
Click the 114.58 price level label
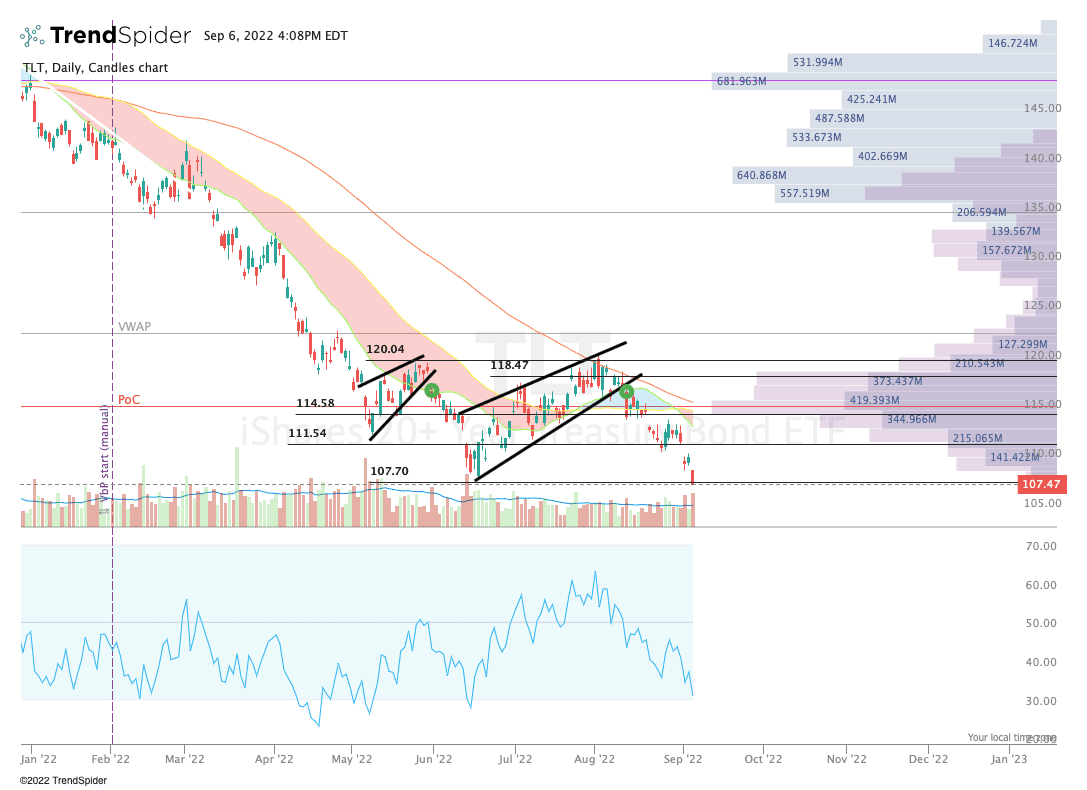315,403
